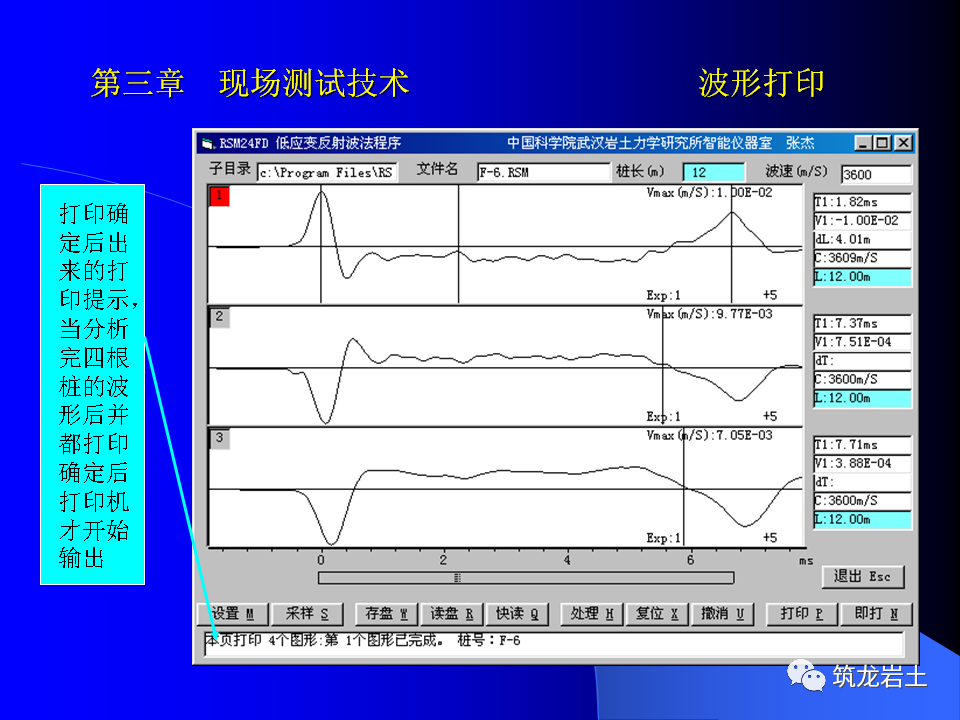
Task: Undo with the 撤消 U button
Action: 722,613
